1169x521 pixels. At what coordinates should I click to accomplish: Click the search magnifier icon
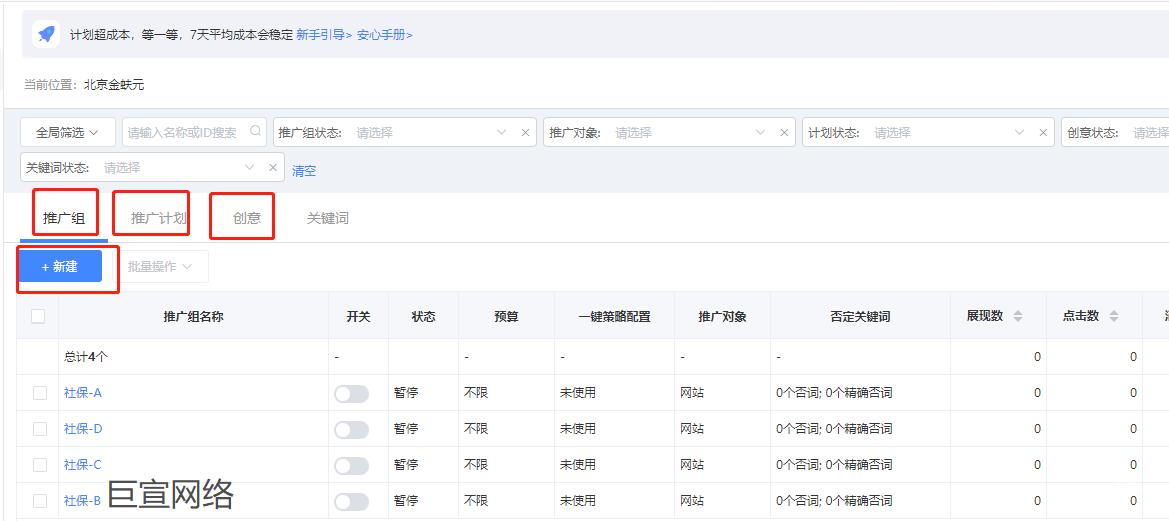coord(255,131)
